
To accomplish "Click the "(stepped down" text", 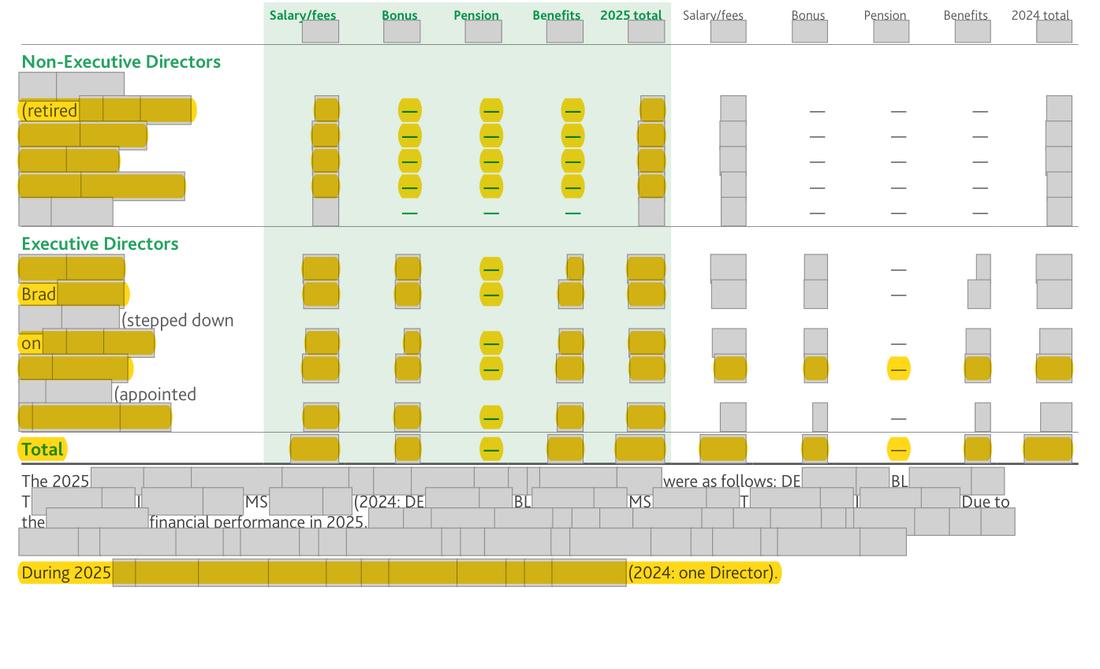I will pos(177,320).
